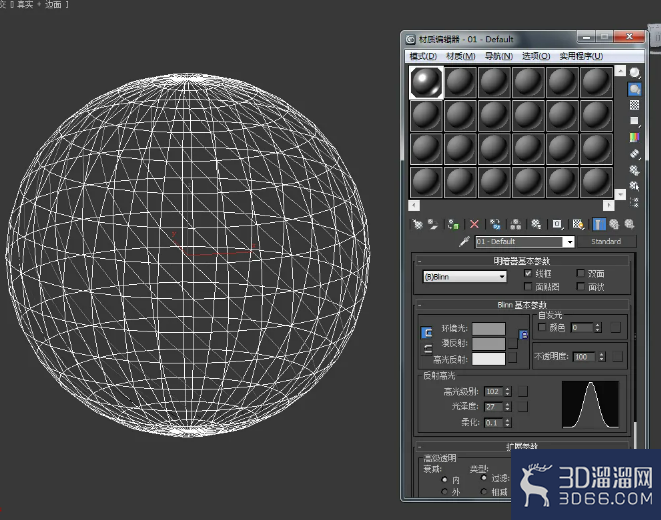Open the 模式(D) menu
The height and width of the screenshot is (520, 661).
[x=423, y=56]
